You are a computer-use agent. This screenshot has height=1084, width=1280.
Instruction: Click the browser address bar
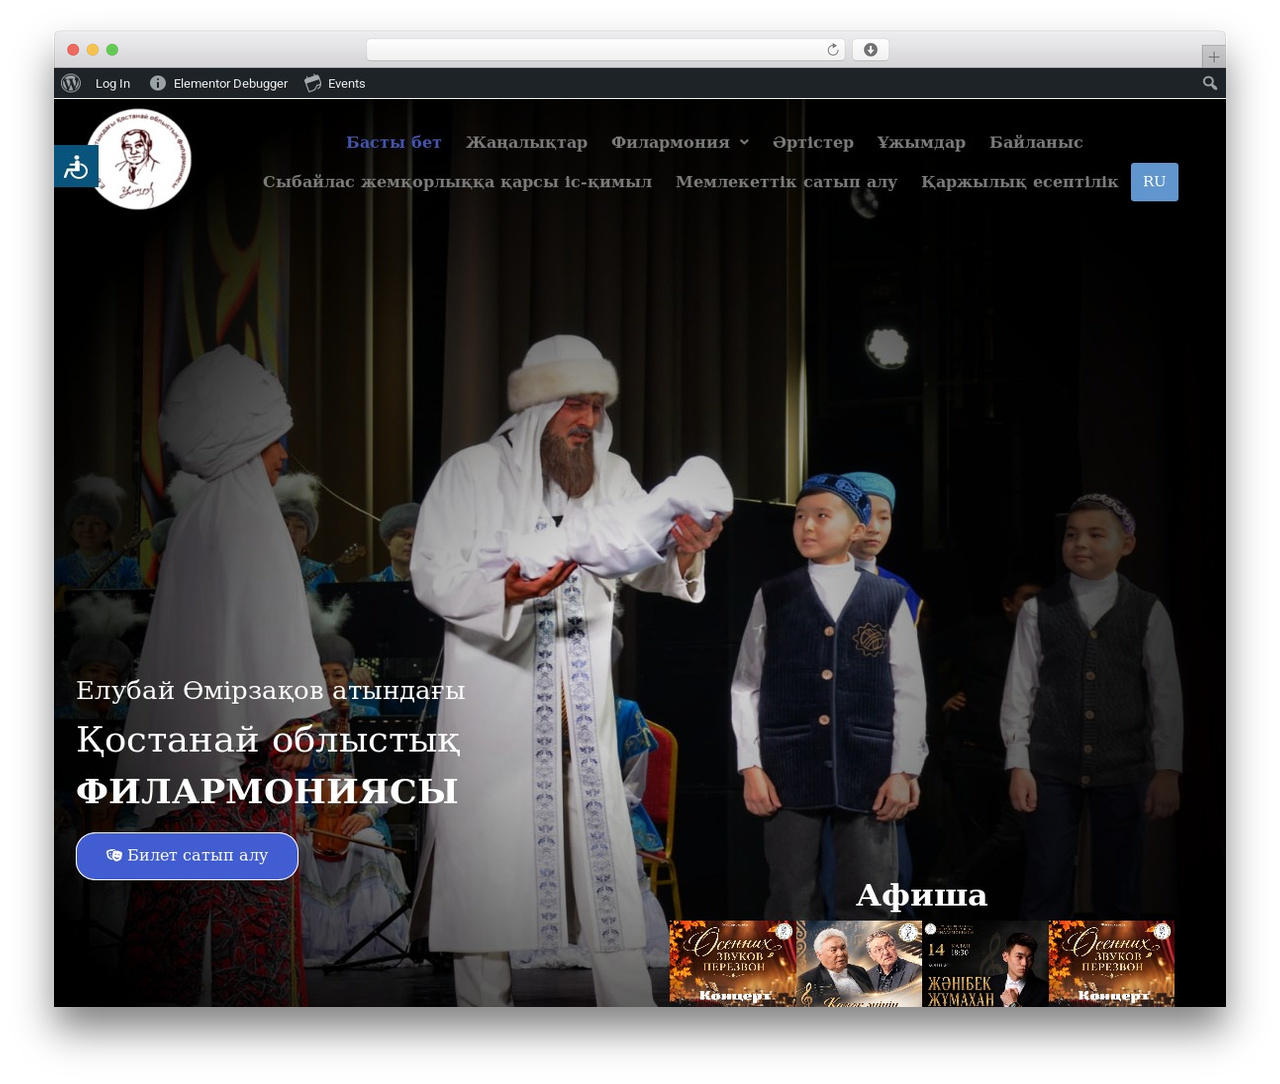click(605, 50)
